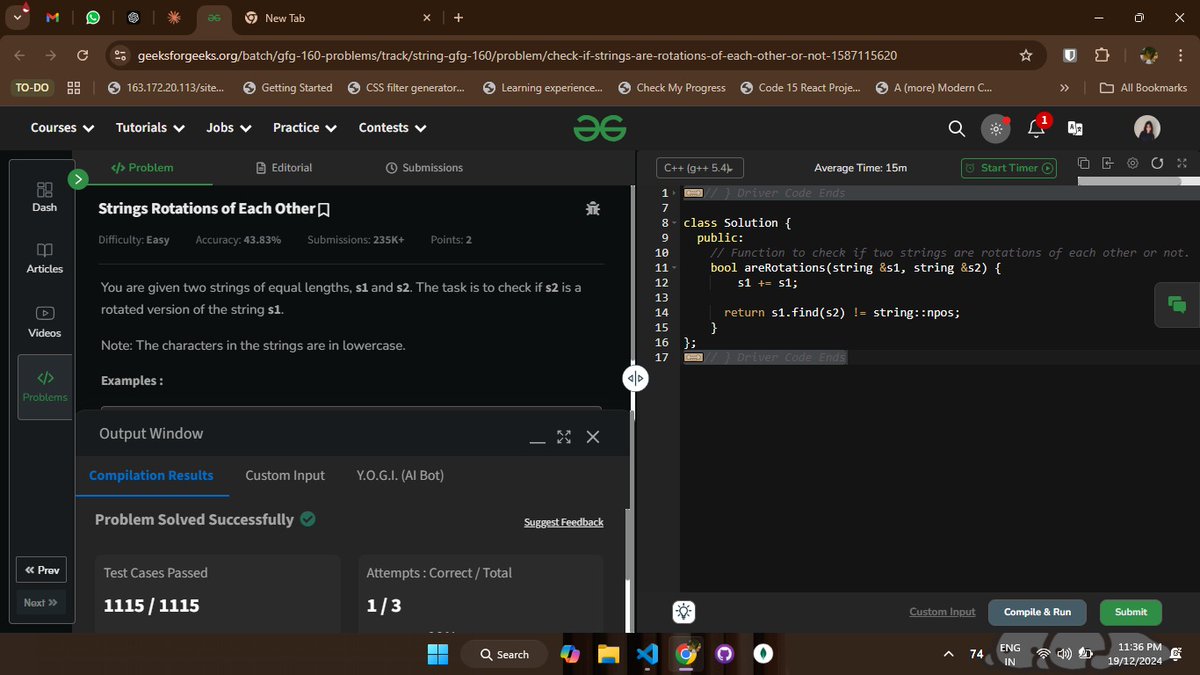Open the Videos sidebar item
The width and height of the screenshot is (1200, 675).
[x=45, y=322]
